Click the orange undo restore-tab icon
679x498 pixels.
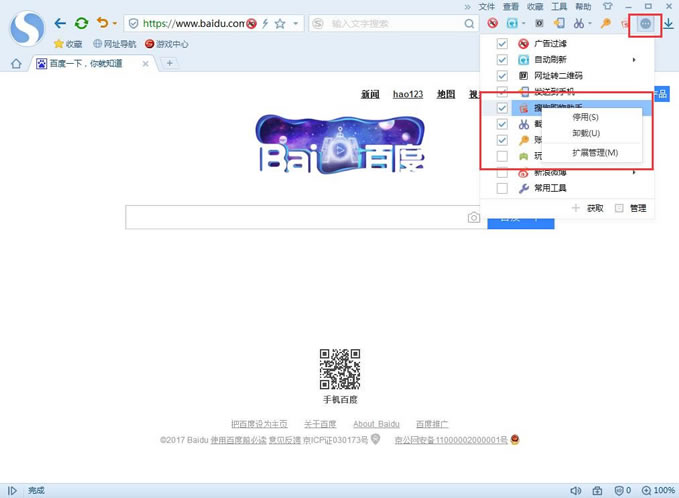coord(102,23)
